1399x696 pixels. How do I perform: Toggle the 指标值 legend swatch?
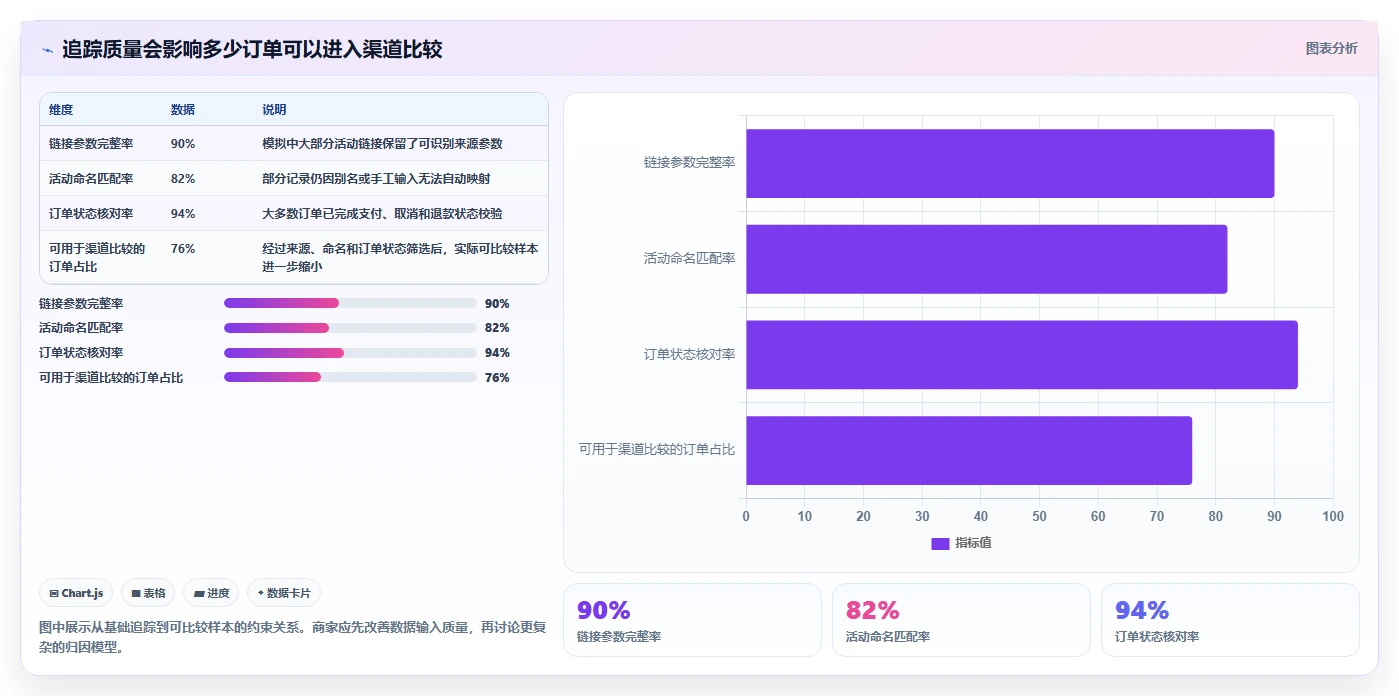click(x=940, y=543)
